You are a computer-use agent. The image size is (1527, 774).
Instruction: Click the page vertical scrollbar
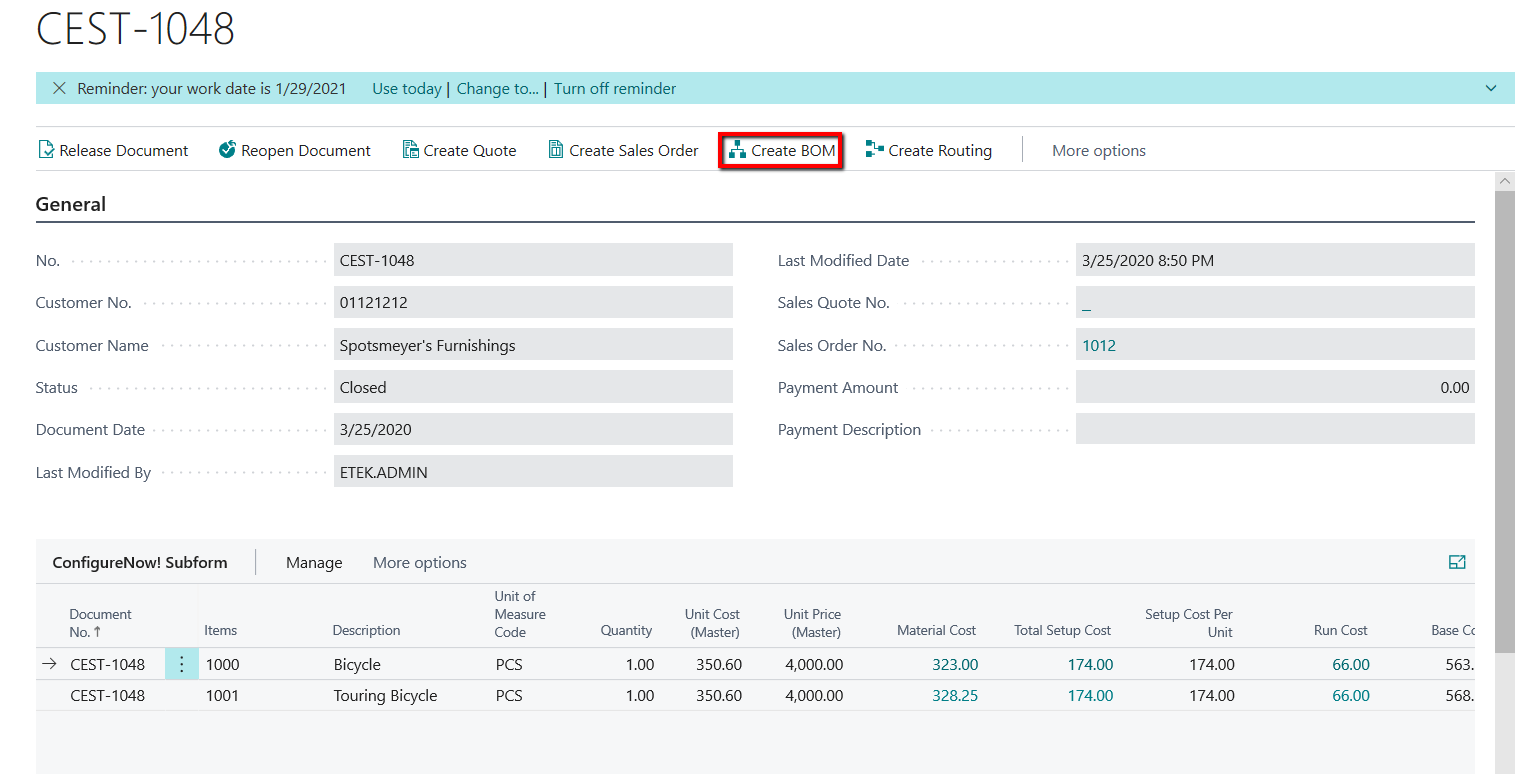pyautogui.click(x=1504, y=400)
